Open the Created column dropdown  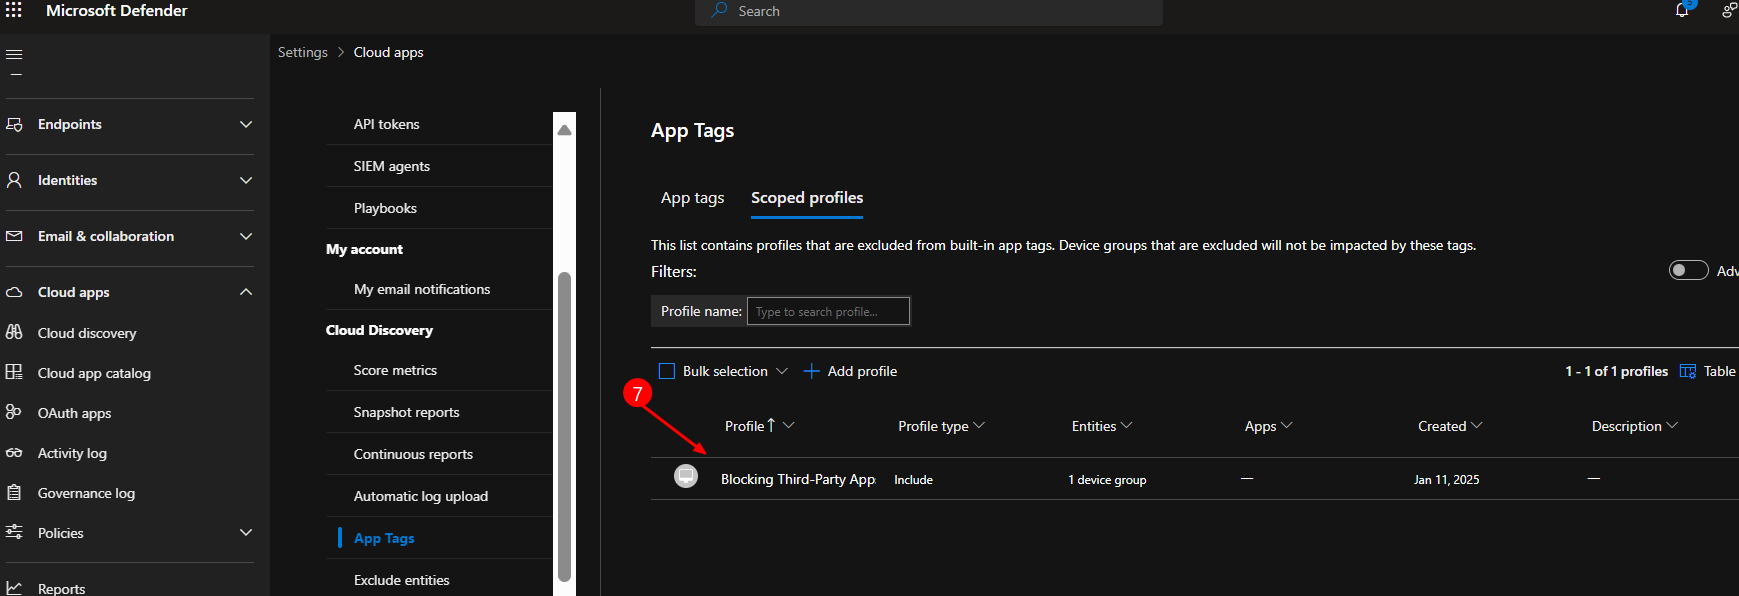[x=1477, y=425]
